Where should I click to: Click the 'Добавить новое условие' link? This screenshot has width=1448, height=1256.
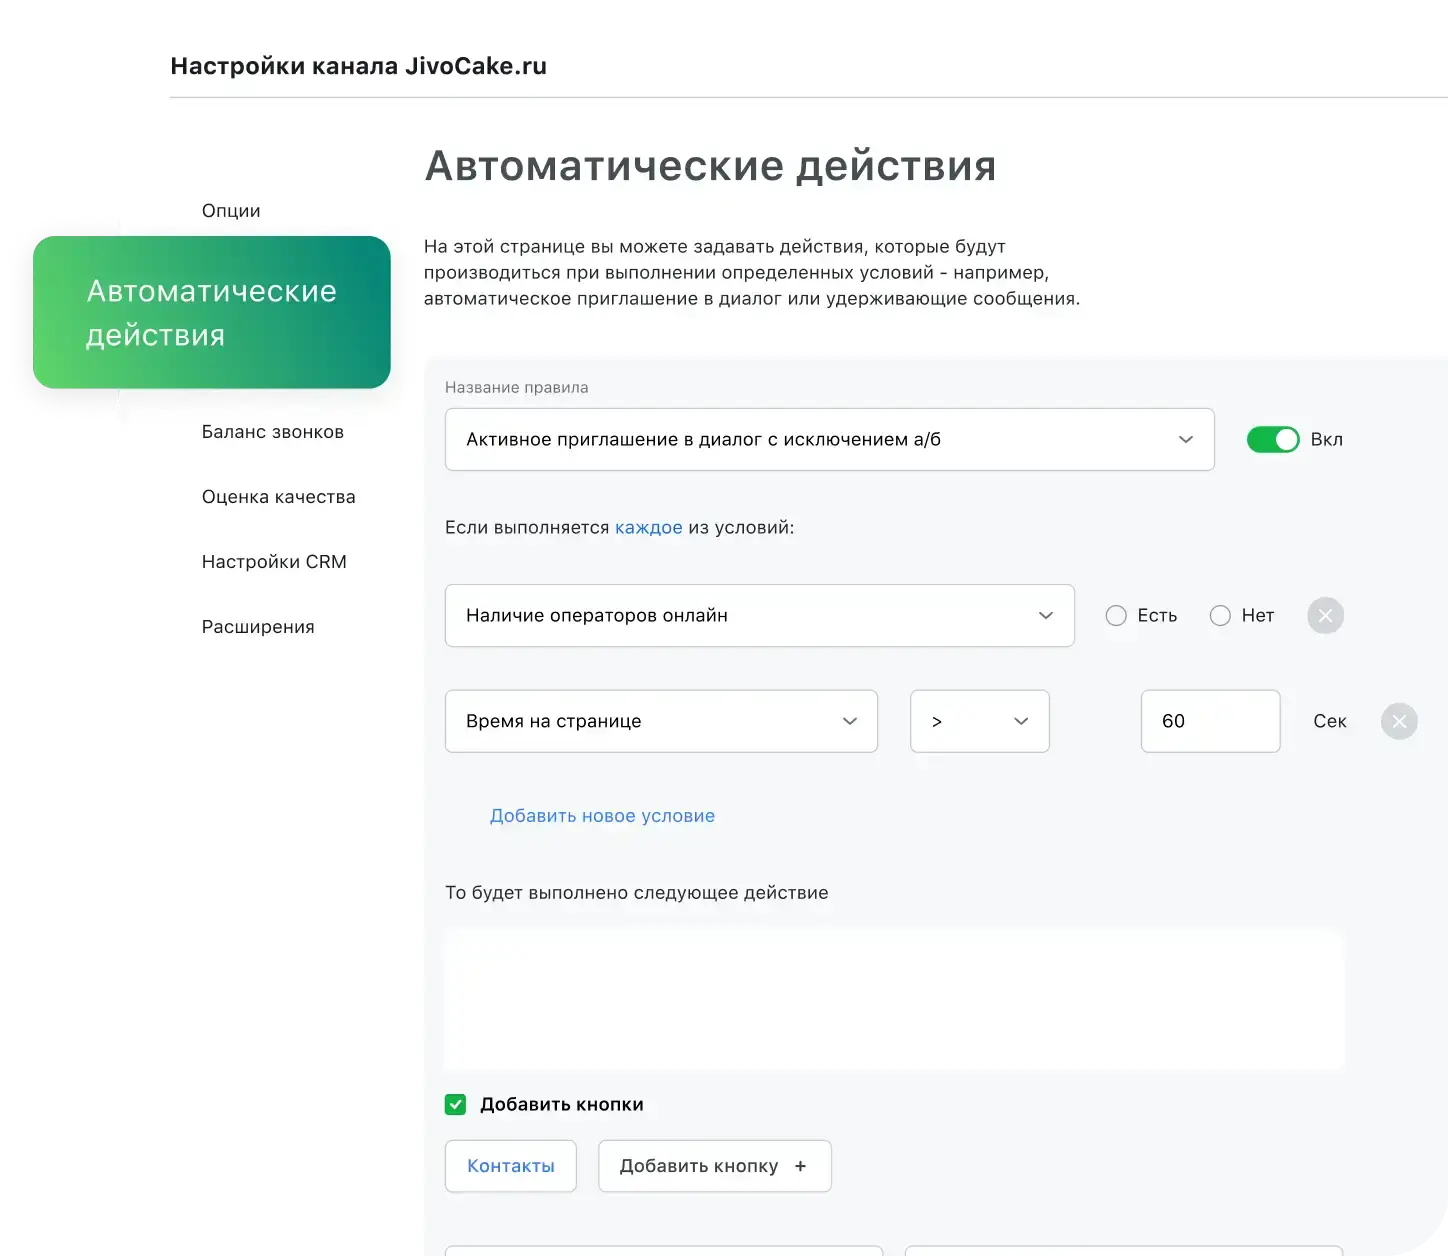[602, 815]
